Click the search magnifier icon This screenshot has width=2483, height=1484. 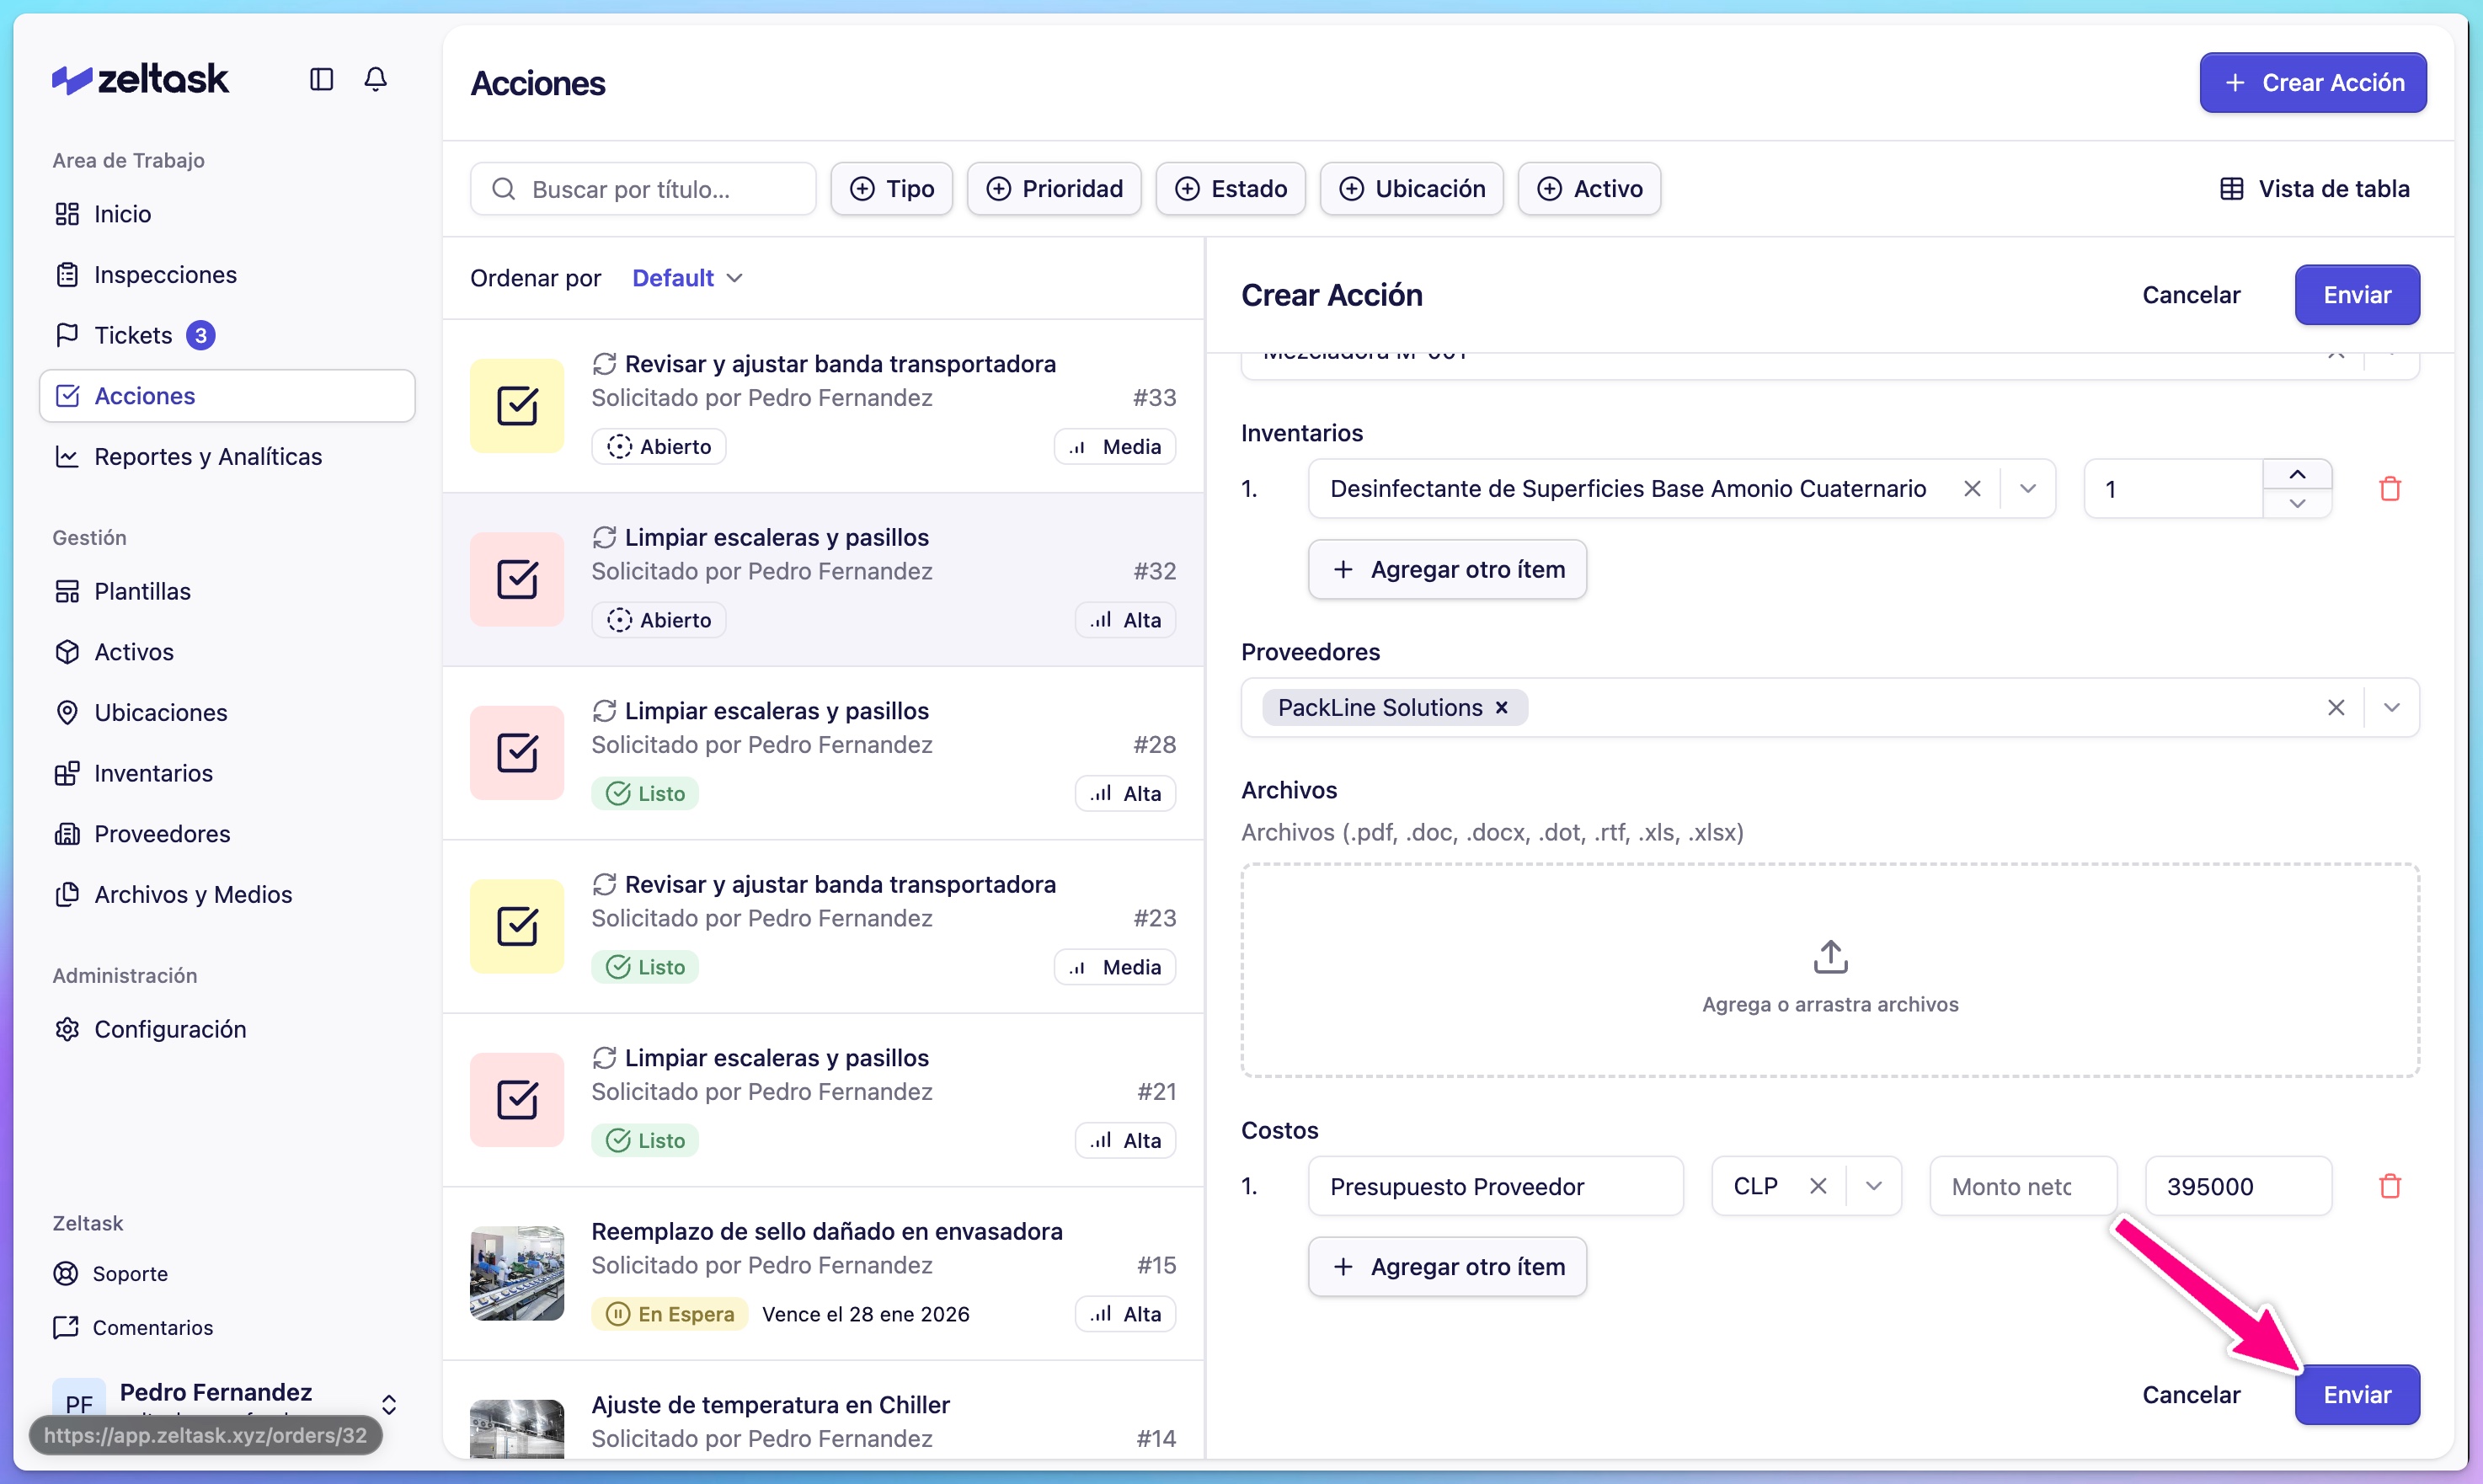coord(506,188)
